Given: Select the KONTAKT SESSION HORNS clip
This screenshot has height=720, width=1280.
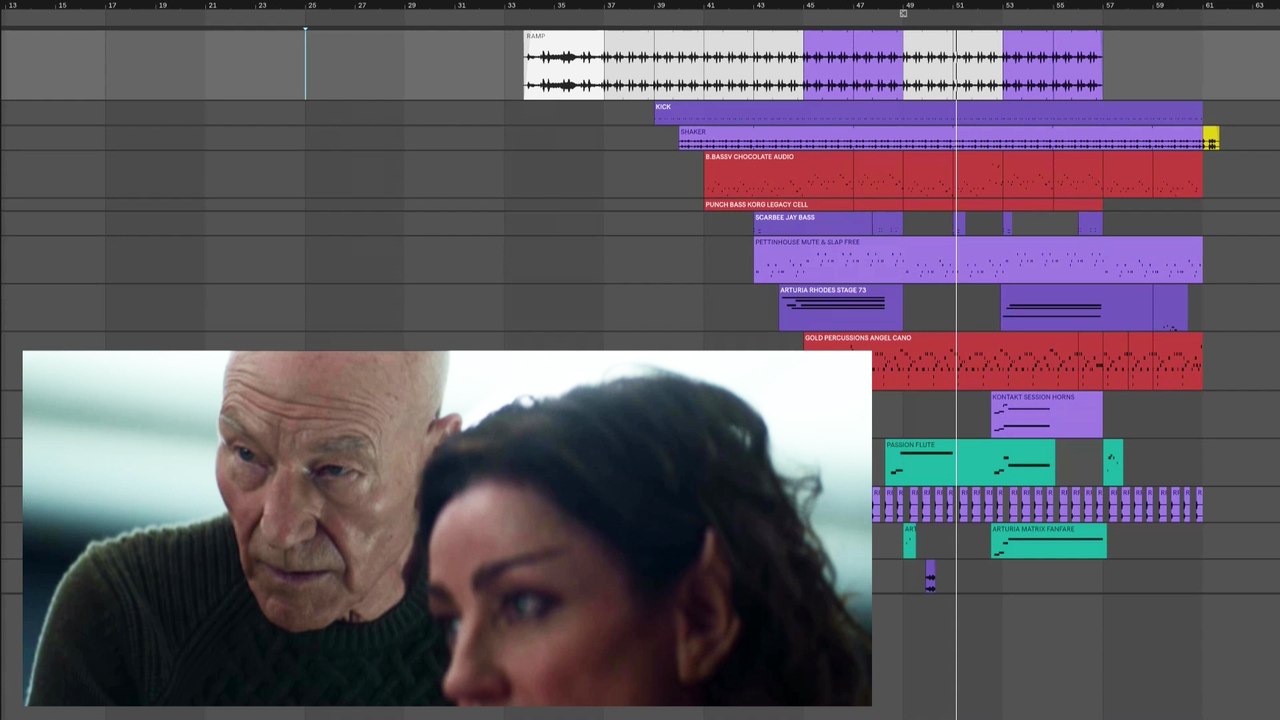Looking at the screenshot, I should pyautogui.click(x=1047, y=415).
